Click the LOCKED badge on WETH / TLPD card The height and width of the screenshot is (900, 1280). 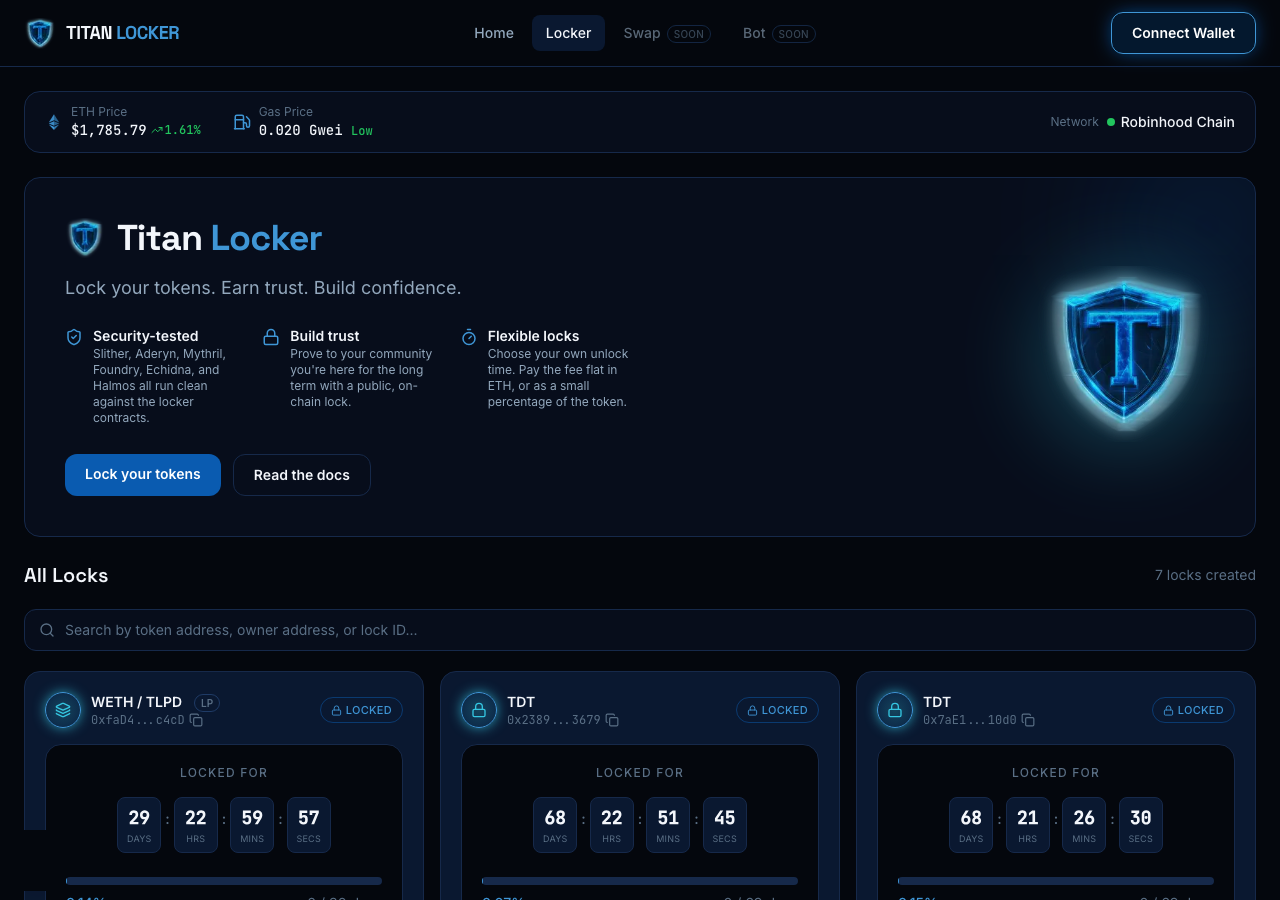361,710
